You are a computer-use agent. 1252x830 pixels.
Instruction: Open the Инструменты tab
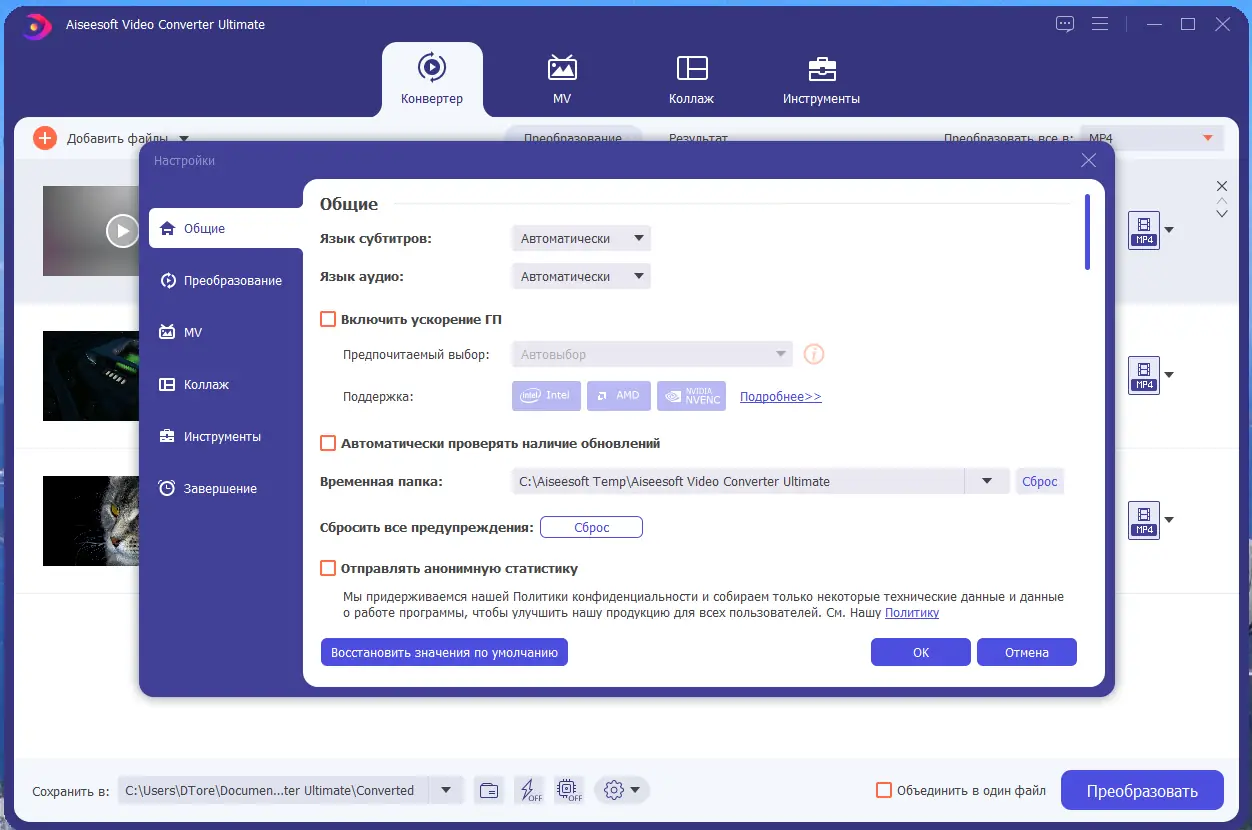pyautogui.click(x=822, y=79)
